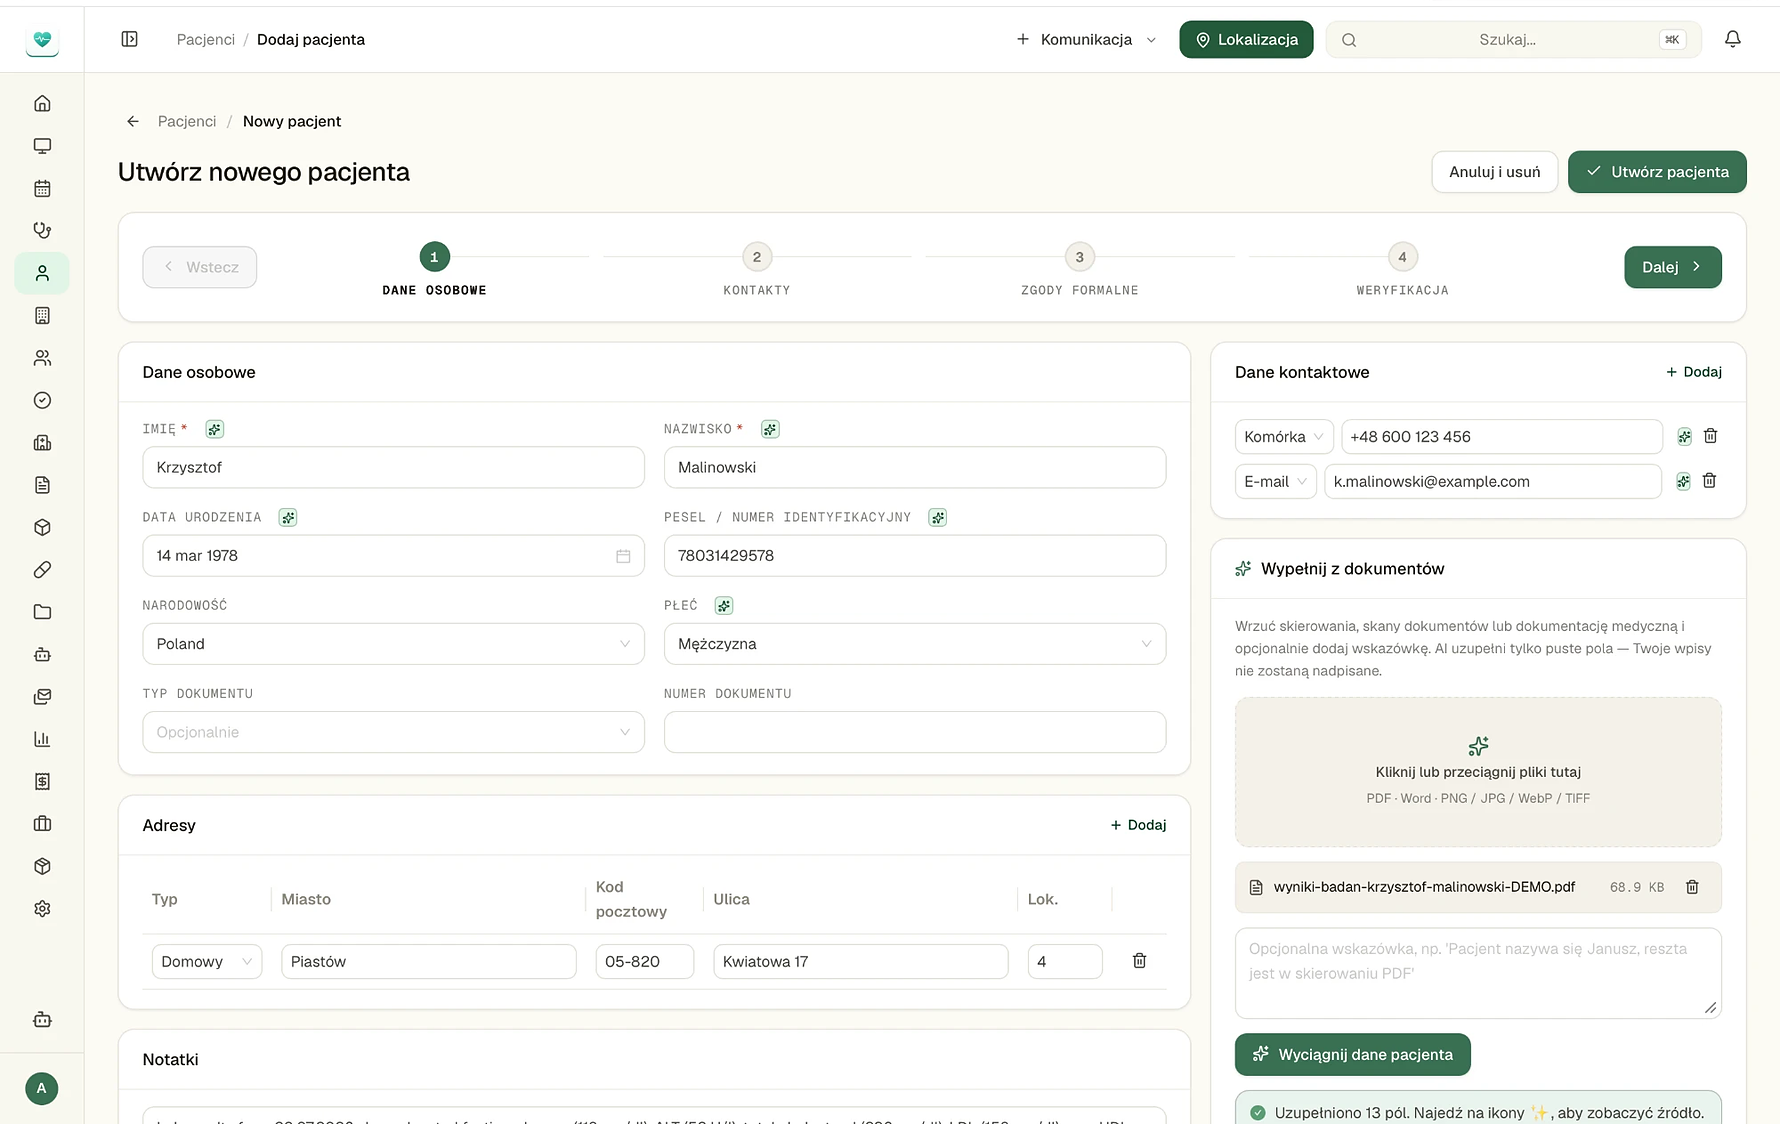Open the document page icon in the sidebar

42,485
